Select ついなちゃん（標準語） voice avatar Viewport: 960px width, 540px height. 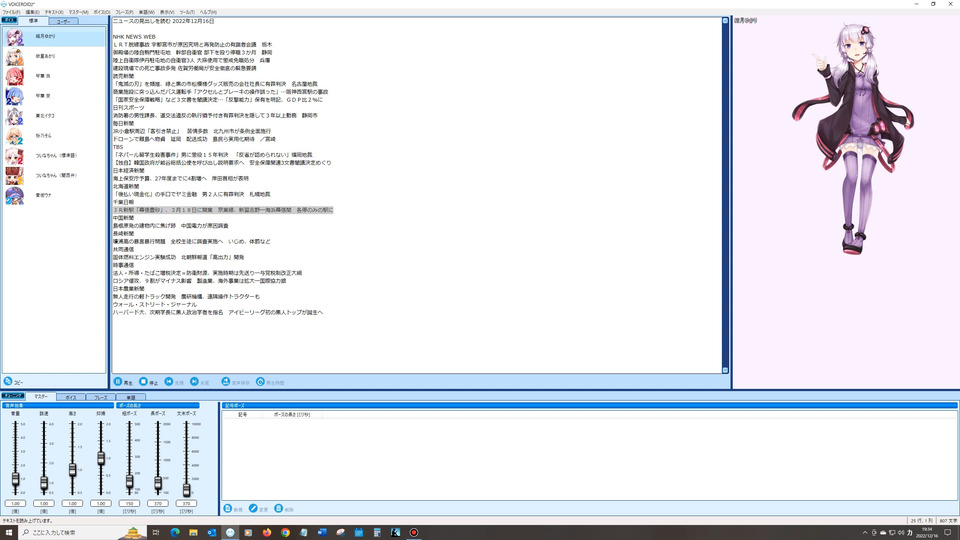pyautogui.click(x=14, y=156)
